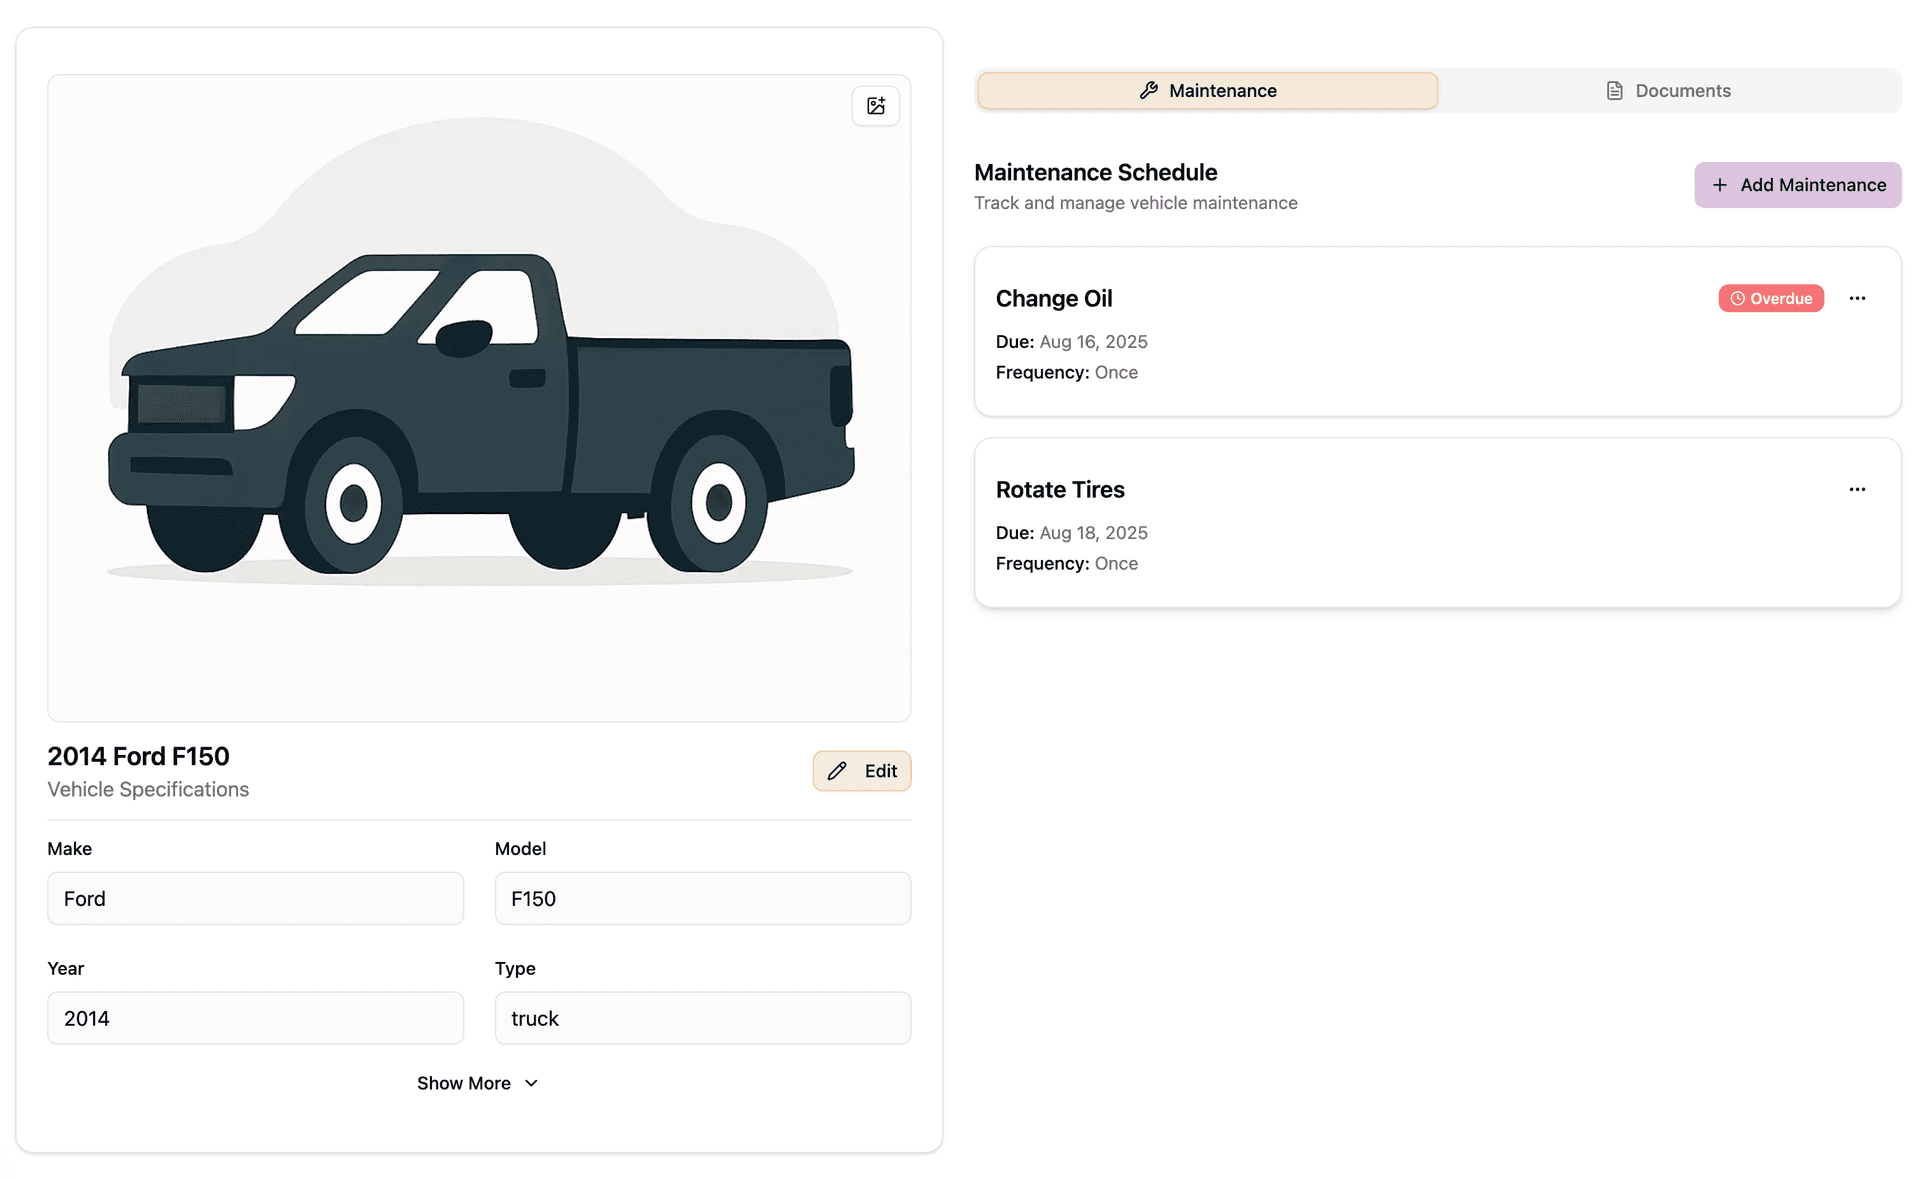The height and width of the screenshot is (1180, 1920).
Task: Open the change-photo icon on the vehicle image
Action: tap(876, 106)
